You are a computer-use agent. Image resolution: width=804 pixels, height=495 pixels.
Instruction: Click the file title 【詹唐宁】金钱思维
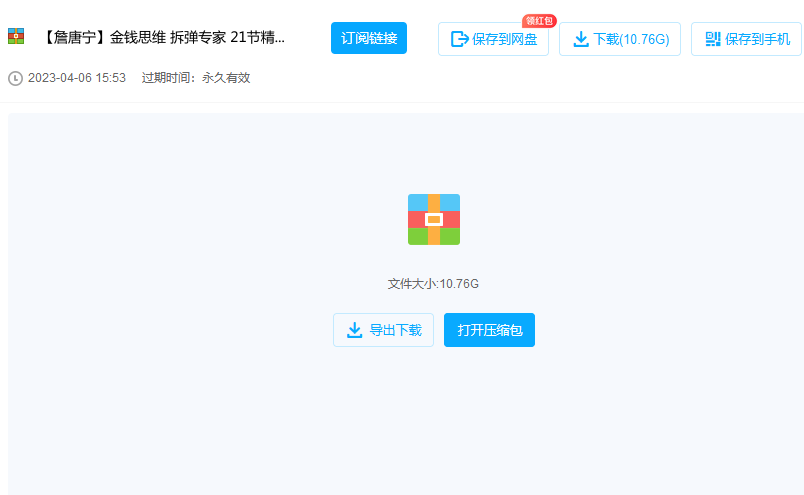(164, 37)
